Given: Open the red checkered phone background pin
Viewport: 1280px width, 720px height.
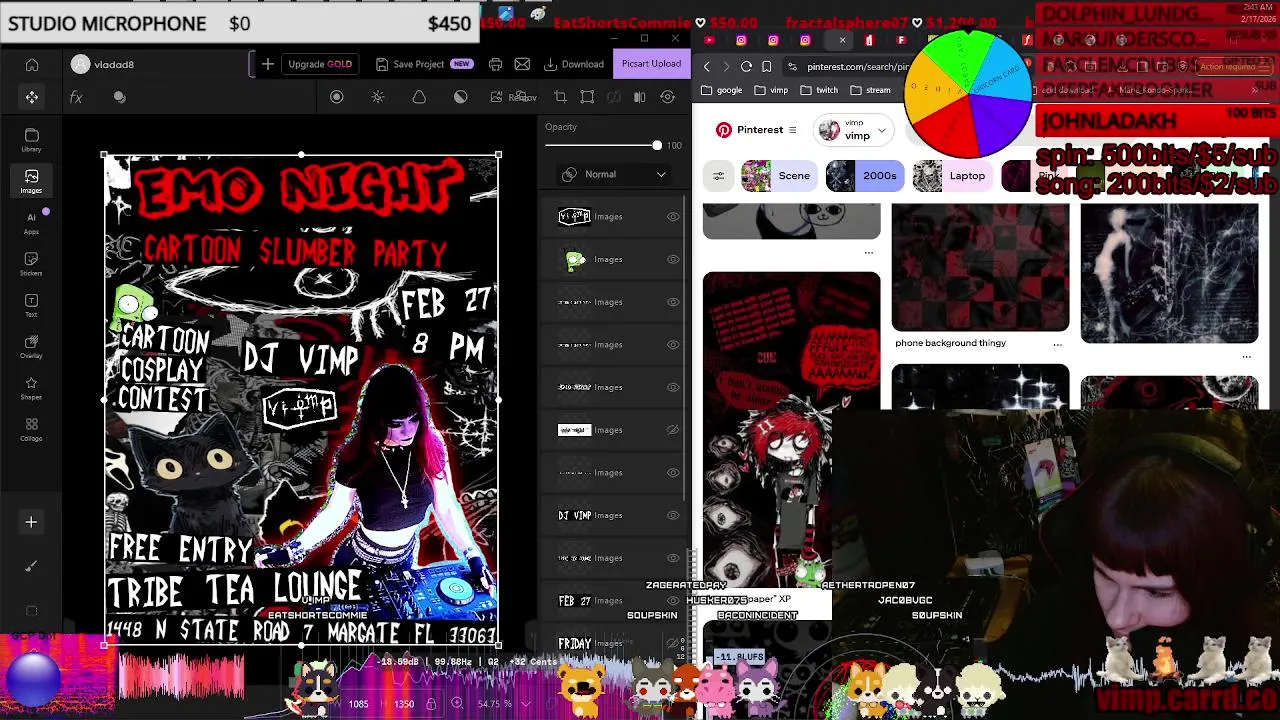Looking at the screenshot, I should [980, 267].
